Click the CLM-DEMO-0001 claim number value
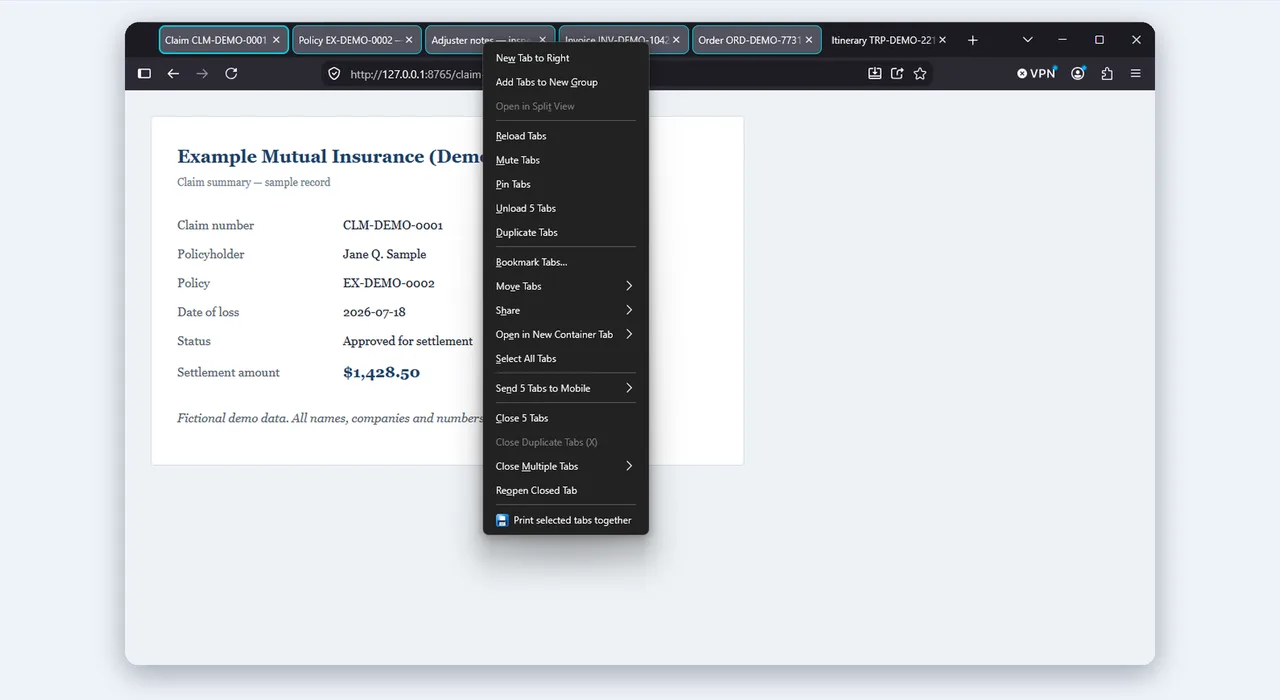 pos(393,226)
